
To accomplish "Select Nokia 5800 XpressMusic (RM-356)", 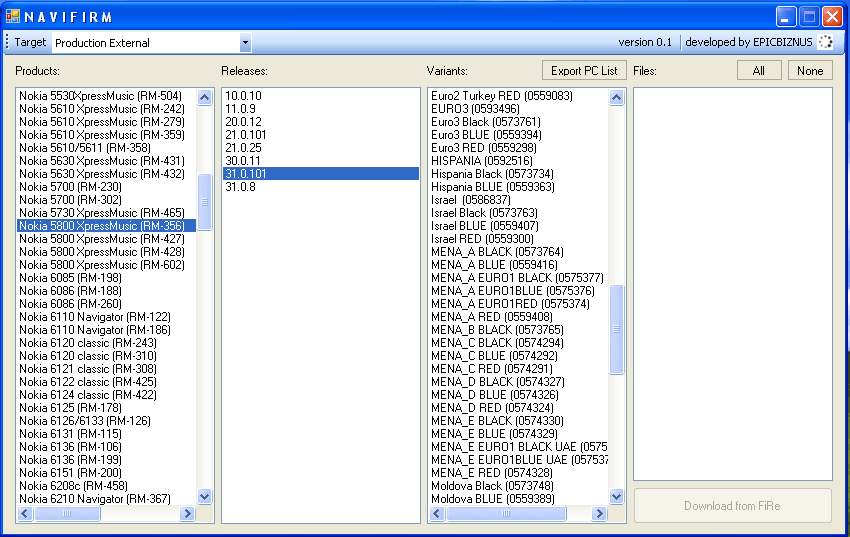I will (107, 226).
